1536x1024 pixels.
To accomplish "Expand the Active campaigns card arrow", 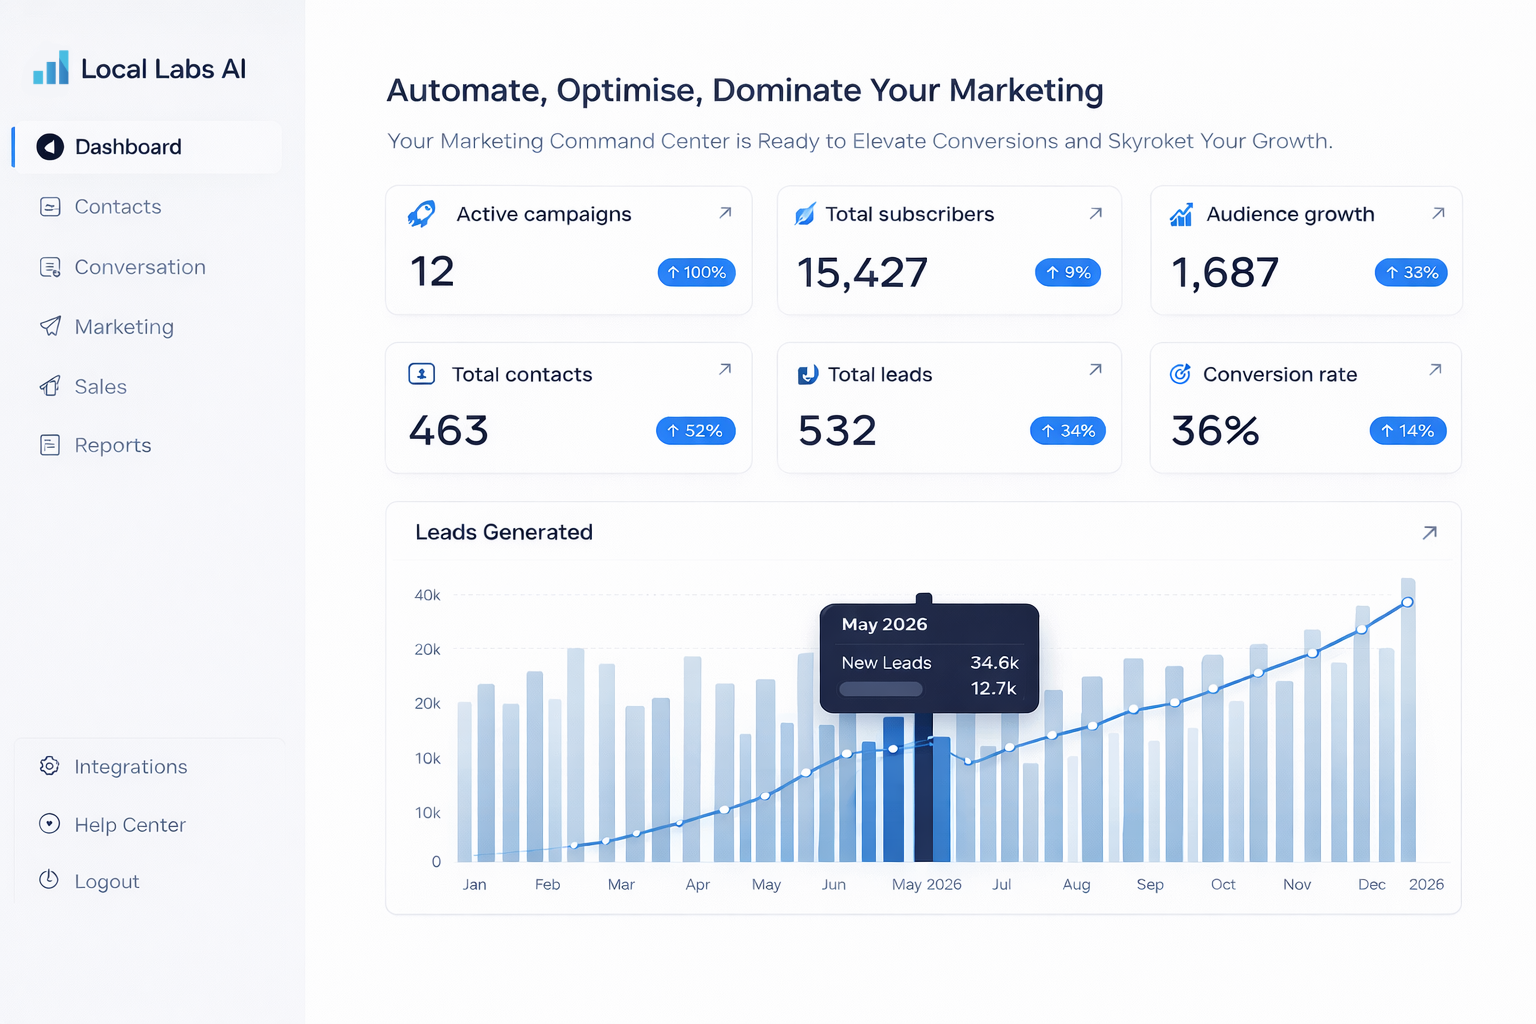I will click(x=725, y=213).
